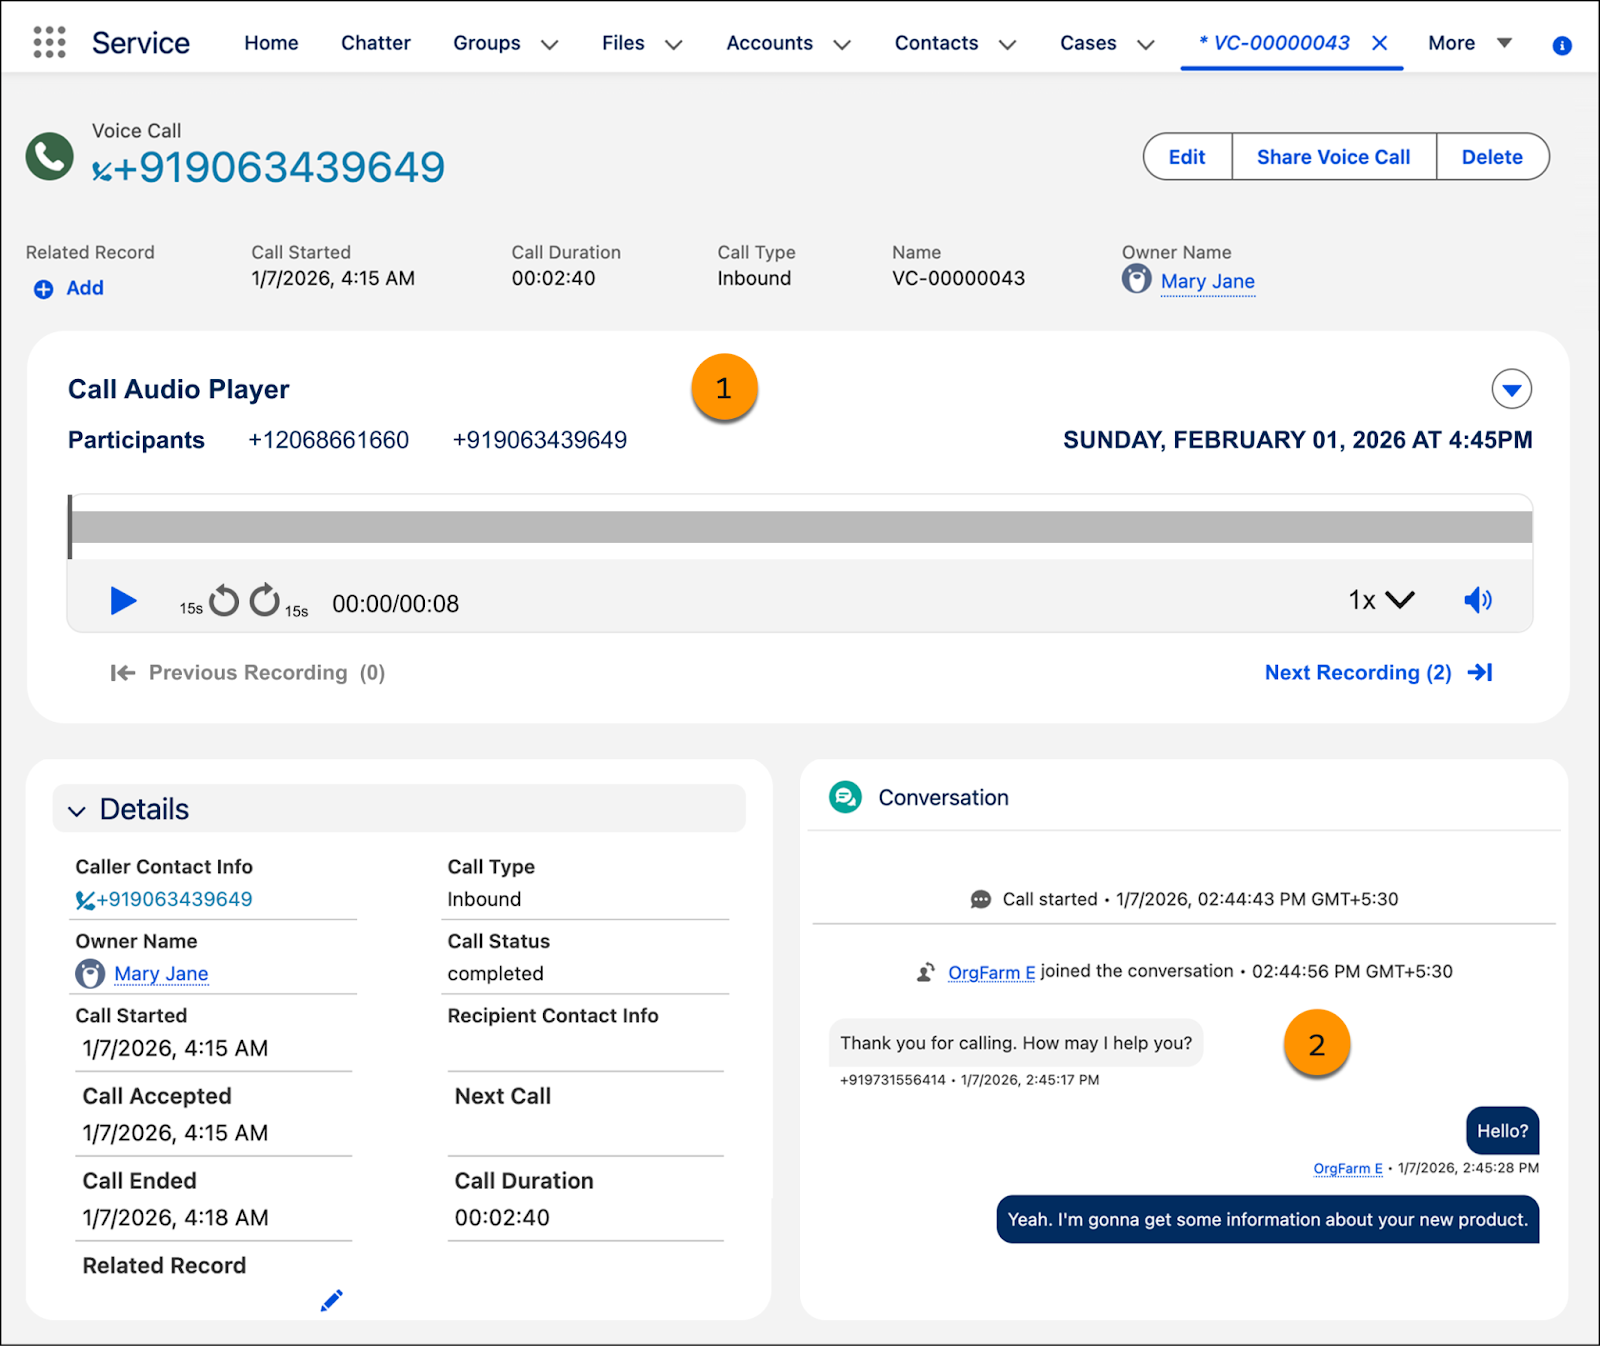
Task: Click the Call started speech bubble icon
Action: point(981,899)
